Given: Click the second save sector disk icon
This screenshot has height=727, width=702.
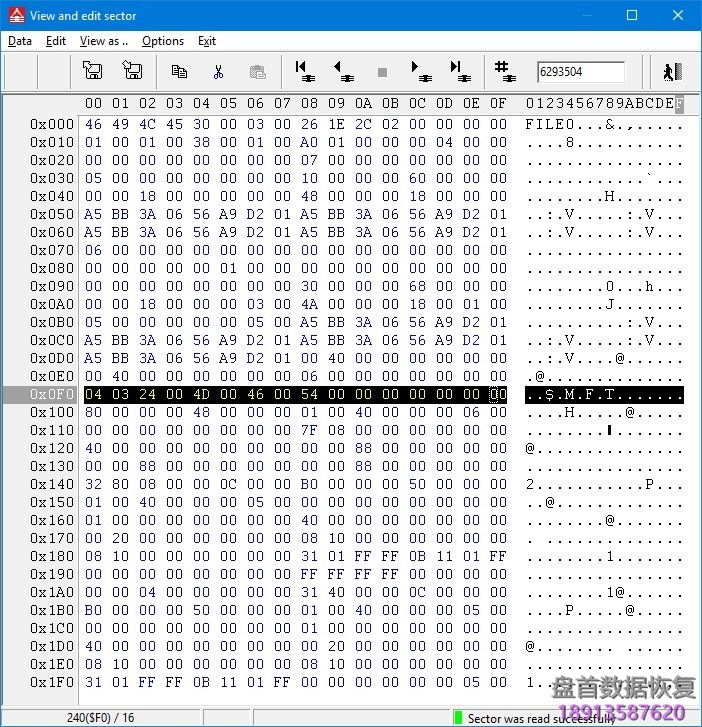Looking at the screenshot, I should pos(132,71).
